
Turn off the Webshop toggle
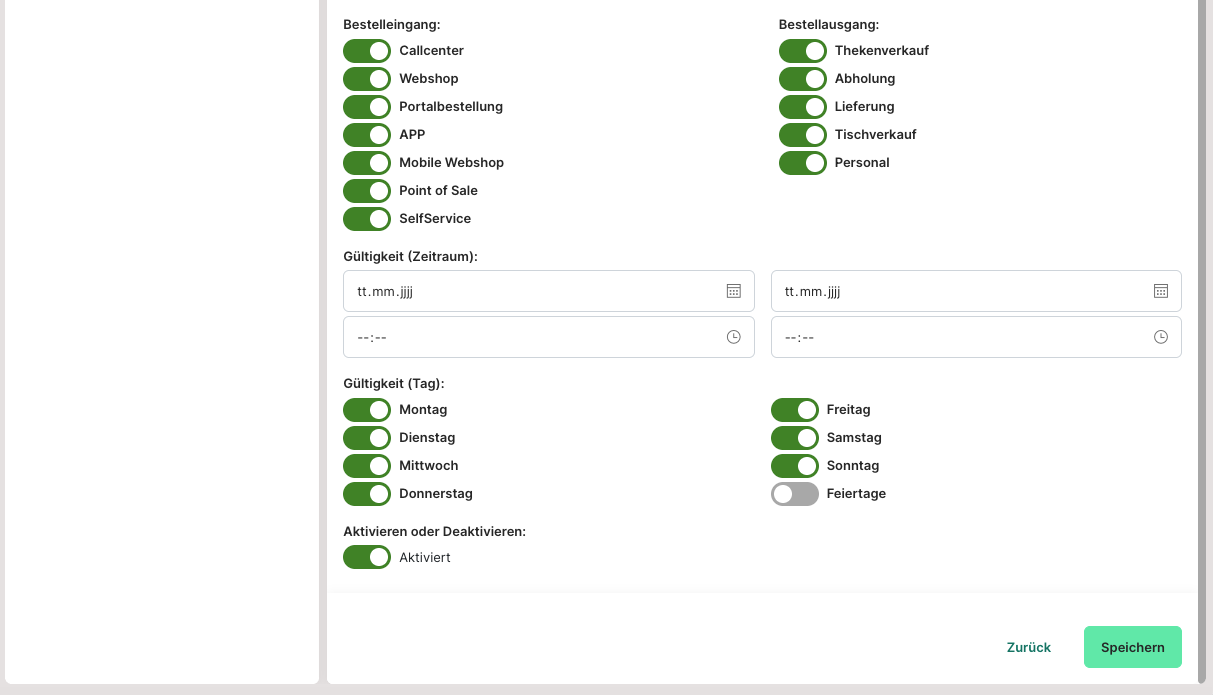click(x=367, y=79)
